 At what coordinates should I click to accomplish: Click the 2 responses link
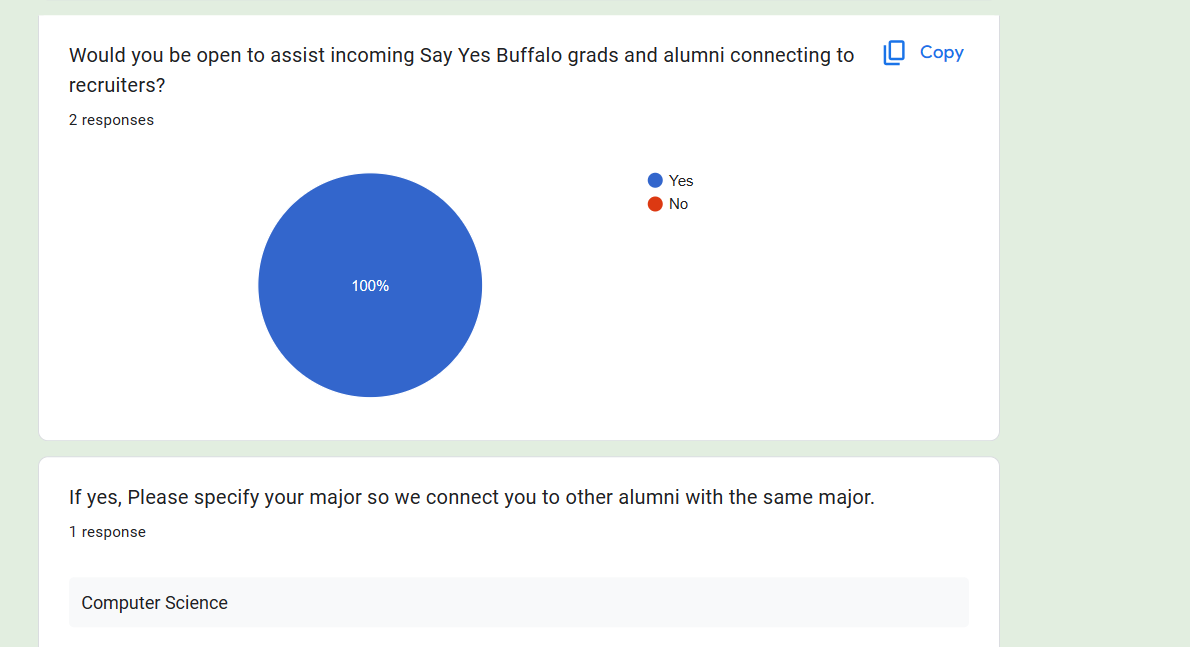111,119
